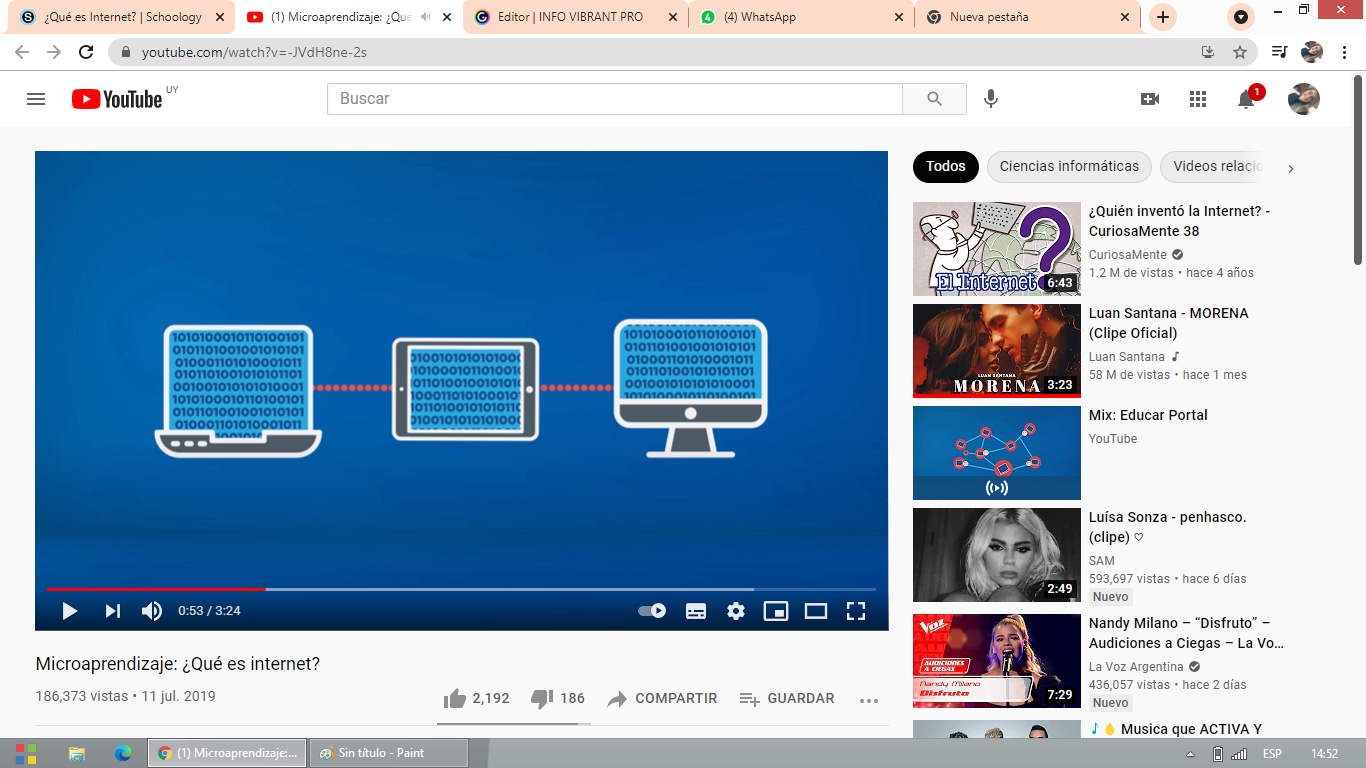Click the search magnifier button
Screen dimensions: 1366x768
pyautogui.click(x=934, y=99)
